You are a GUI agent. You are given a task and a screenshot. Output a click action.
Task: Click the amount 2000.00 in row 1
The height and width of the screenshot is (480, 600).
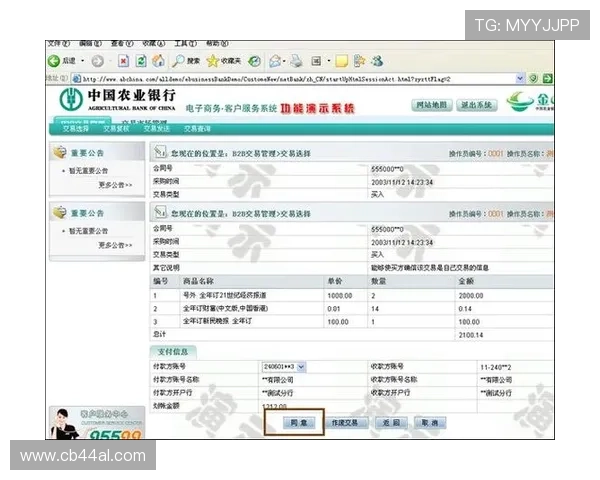point(471,296)
